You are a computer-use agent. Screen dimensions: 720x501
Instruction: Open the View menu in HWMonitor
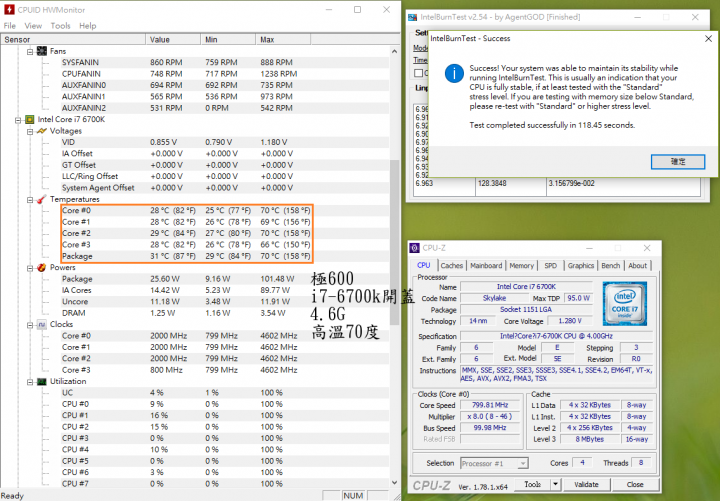(x=33, y=26)
